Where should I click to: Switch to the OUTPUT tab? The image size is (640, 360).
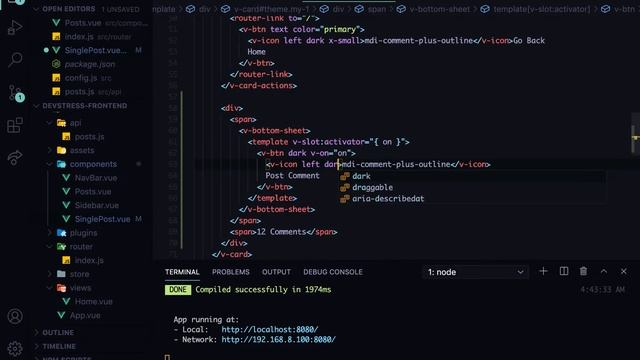coord(276,272)
